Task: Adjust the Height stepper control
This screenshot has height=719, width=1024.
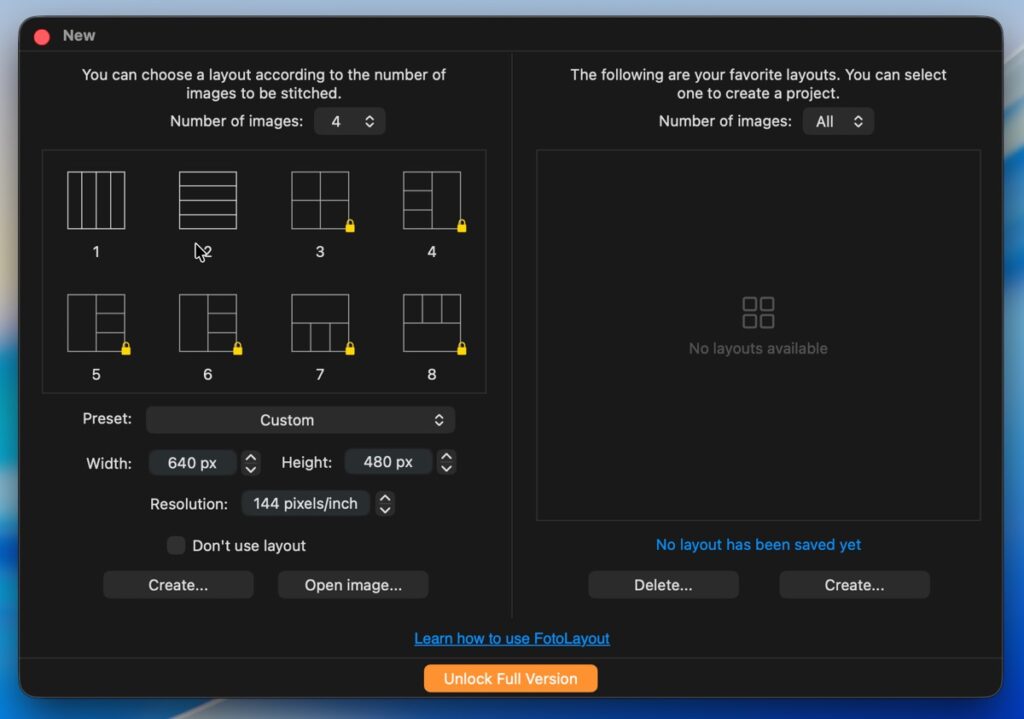Action: pyautogui.click(x=447, y=463)
